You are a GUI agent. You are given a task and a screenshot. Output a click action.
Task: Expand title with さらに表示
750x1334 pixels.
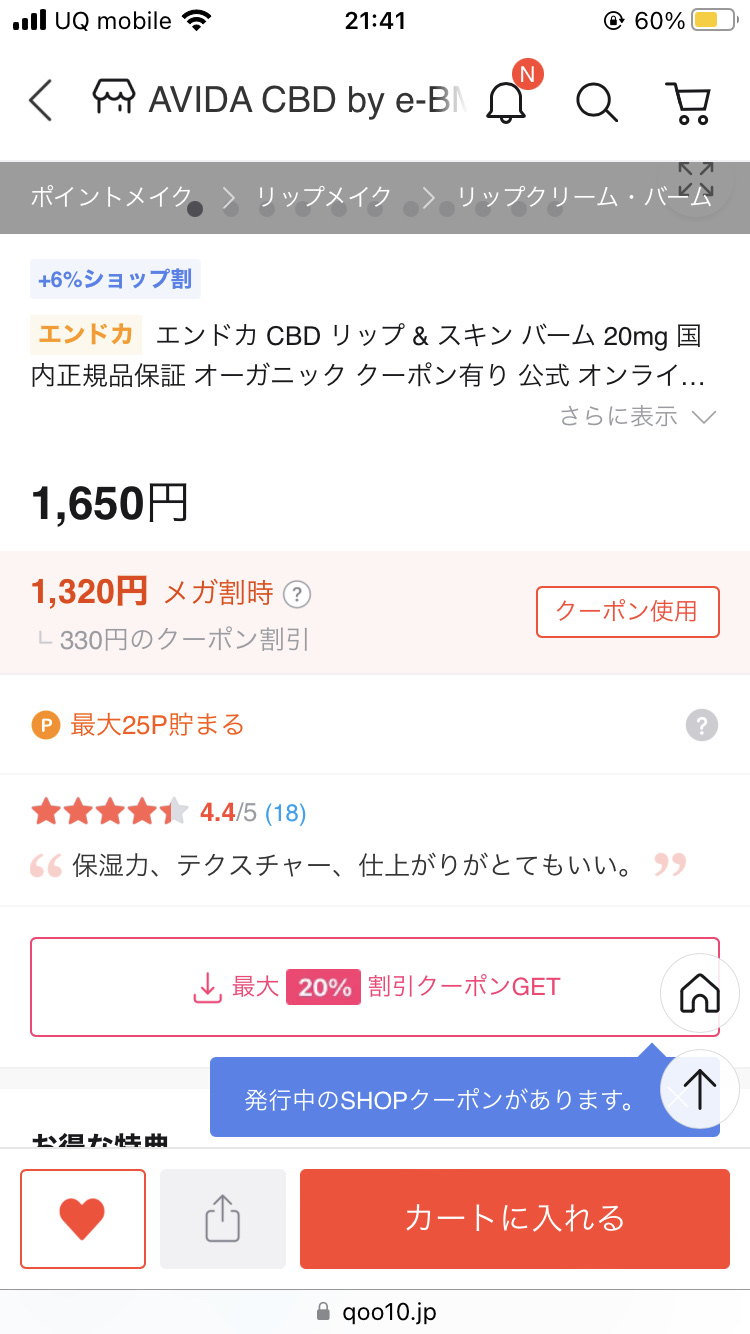(x=637, y=417)
